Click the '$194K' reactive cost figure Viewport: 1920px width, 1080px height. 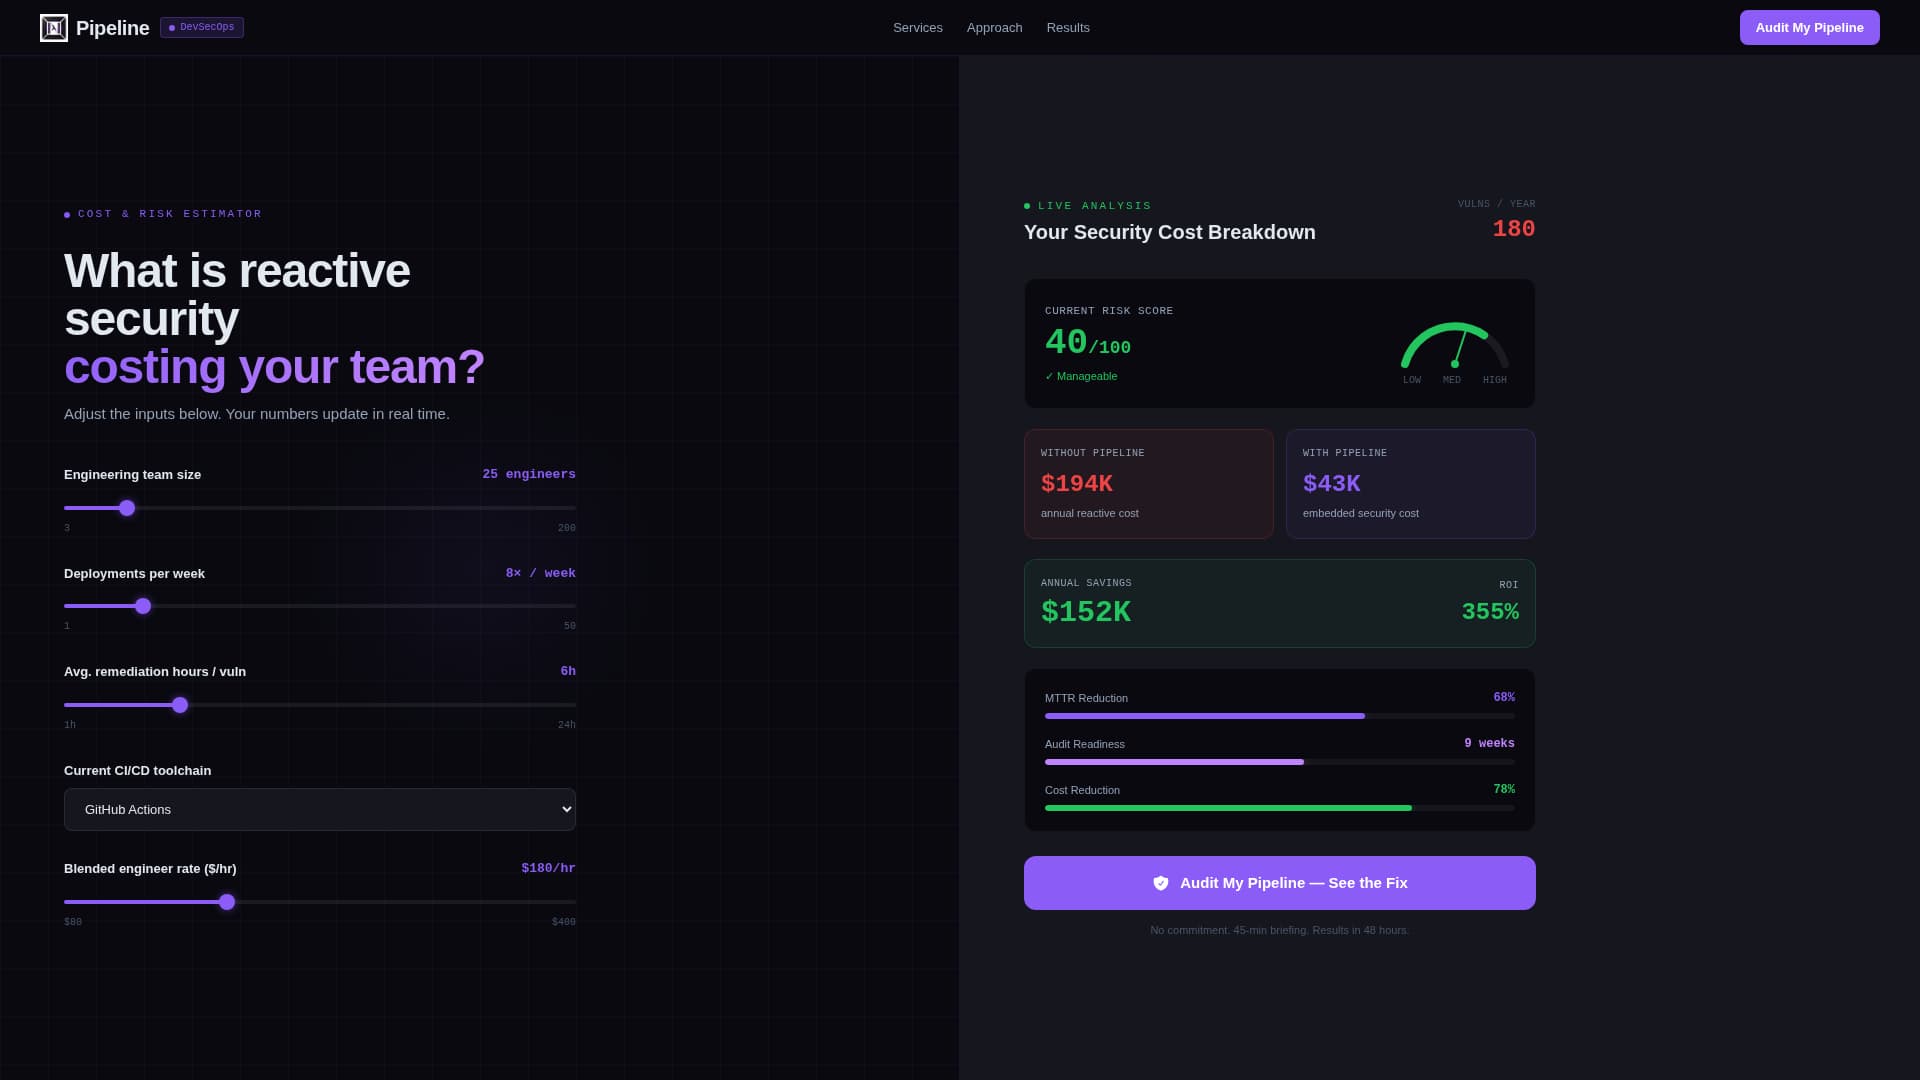coord(1077,484)
